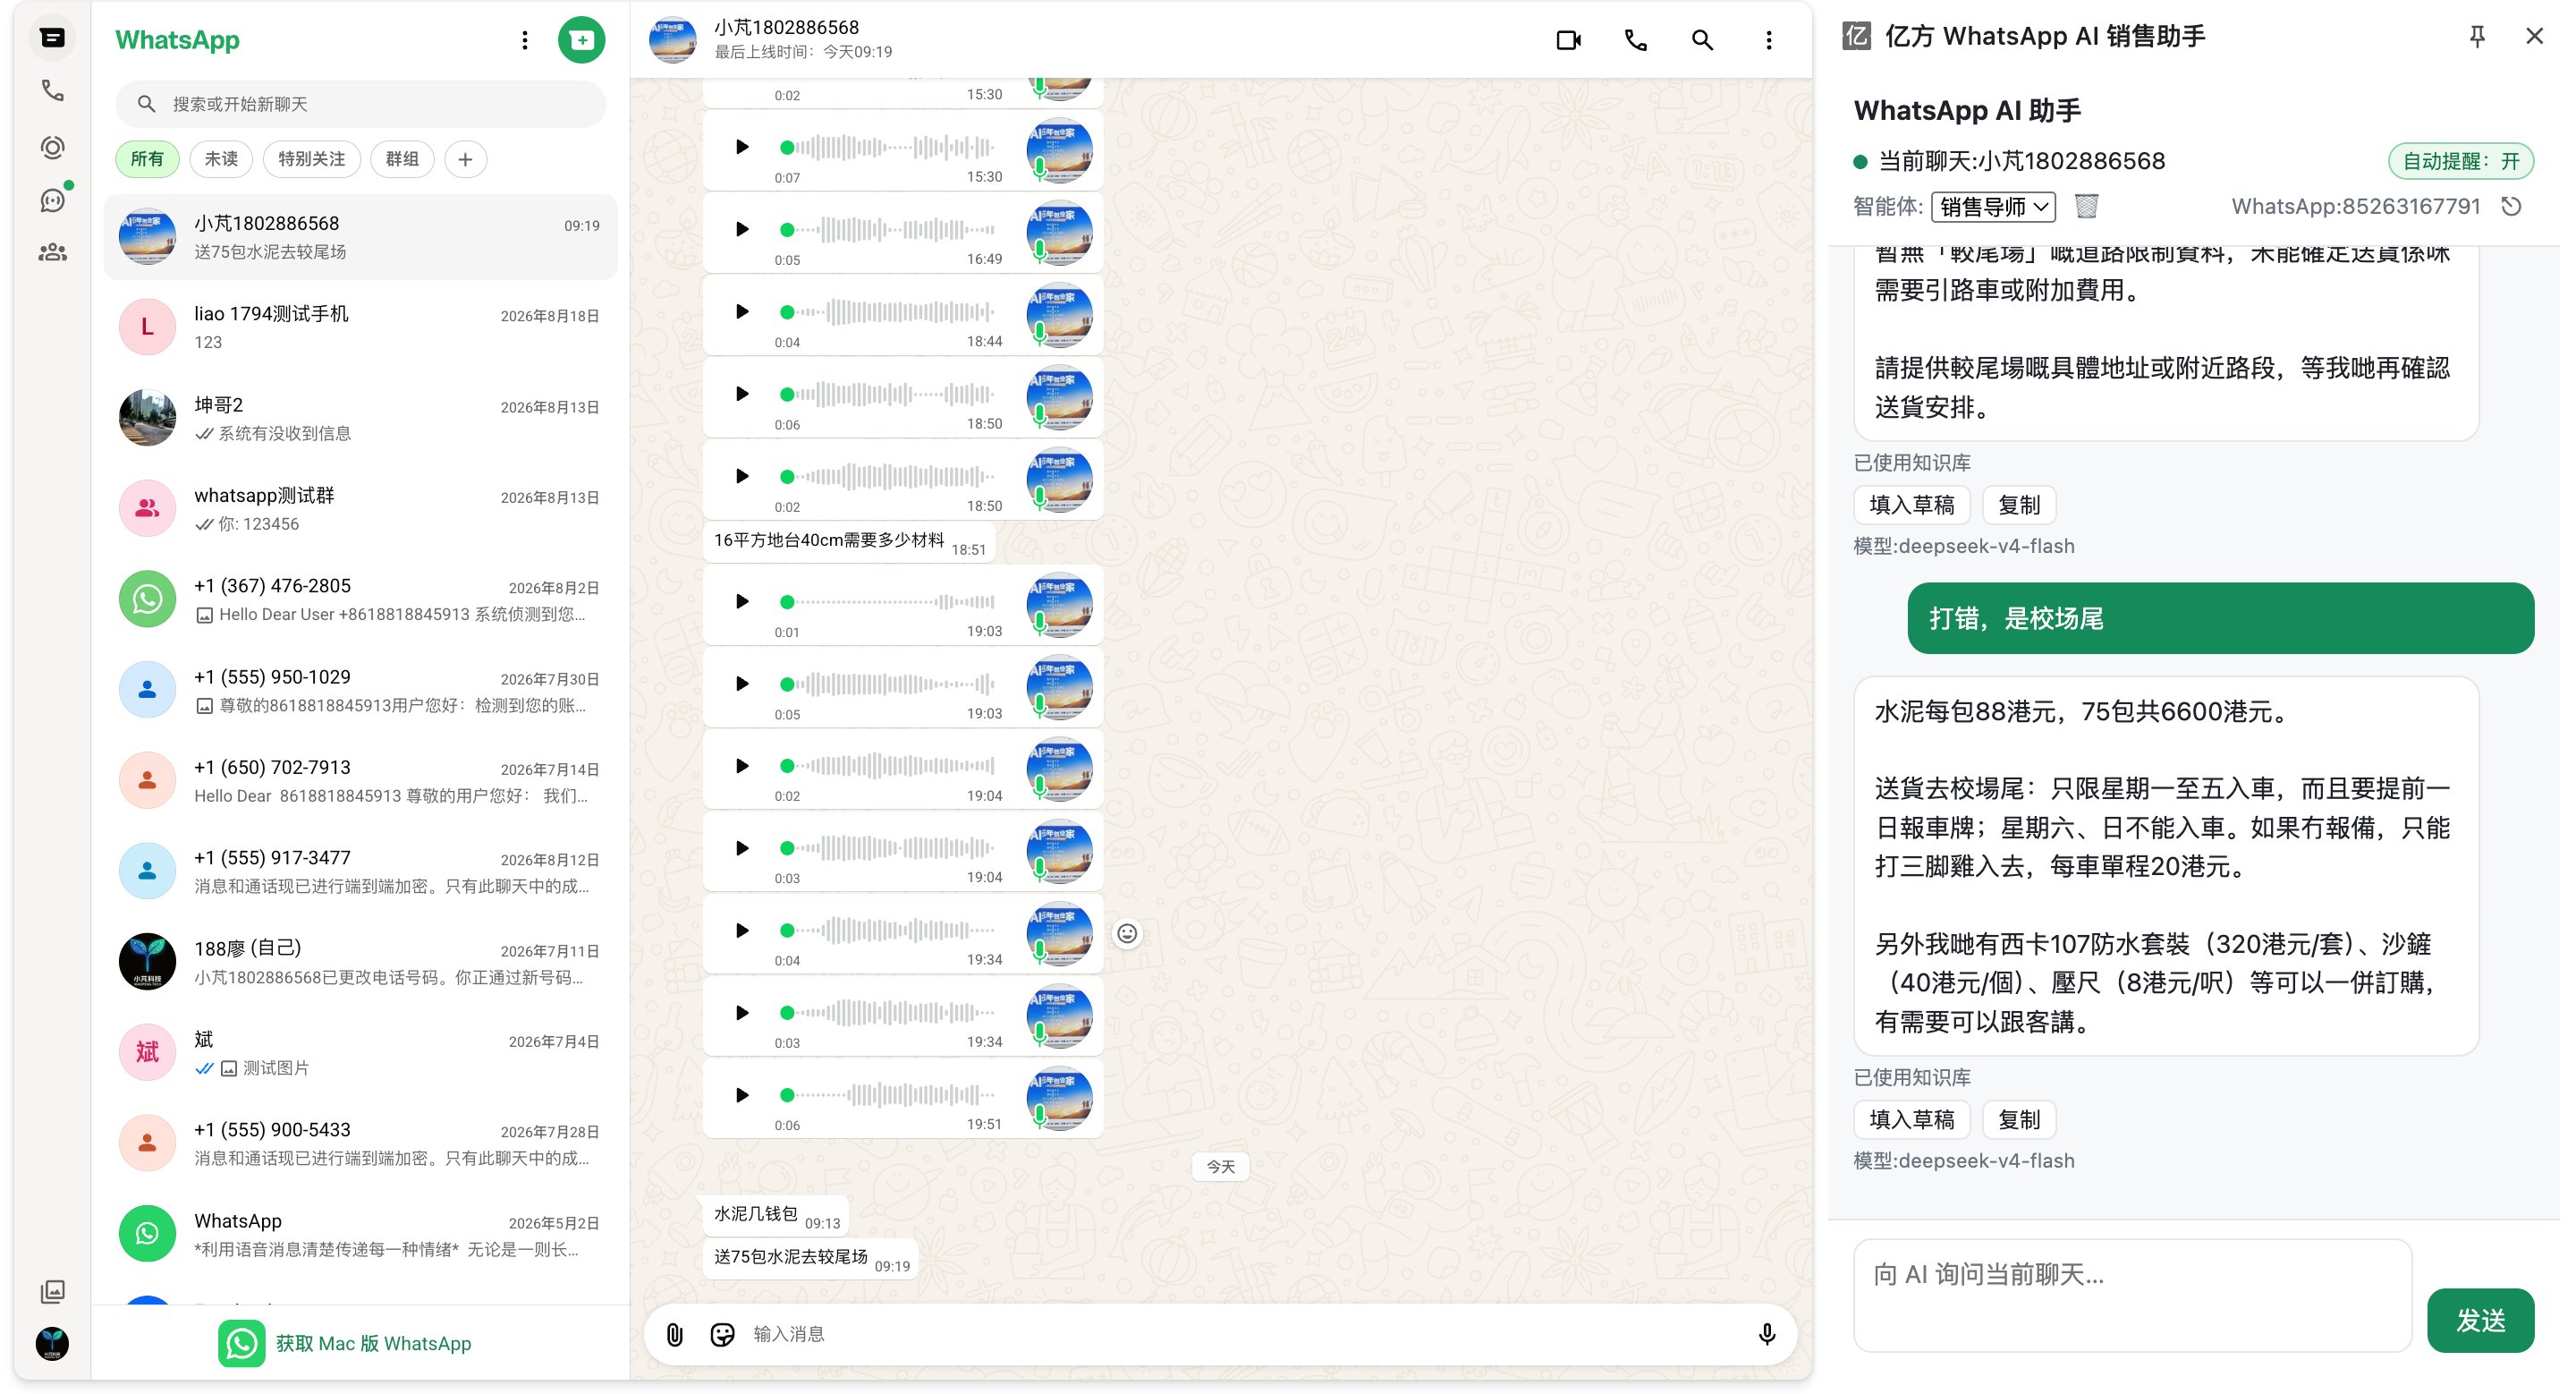Seek the 19:04 0:03 voice message waveform
This screenshot has height=1394, width=2576.
(x=888, y=848)
